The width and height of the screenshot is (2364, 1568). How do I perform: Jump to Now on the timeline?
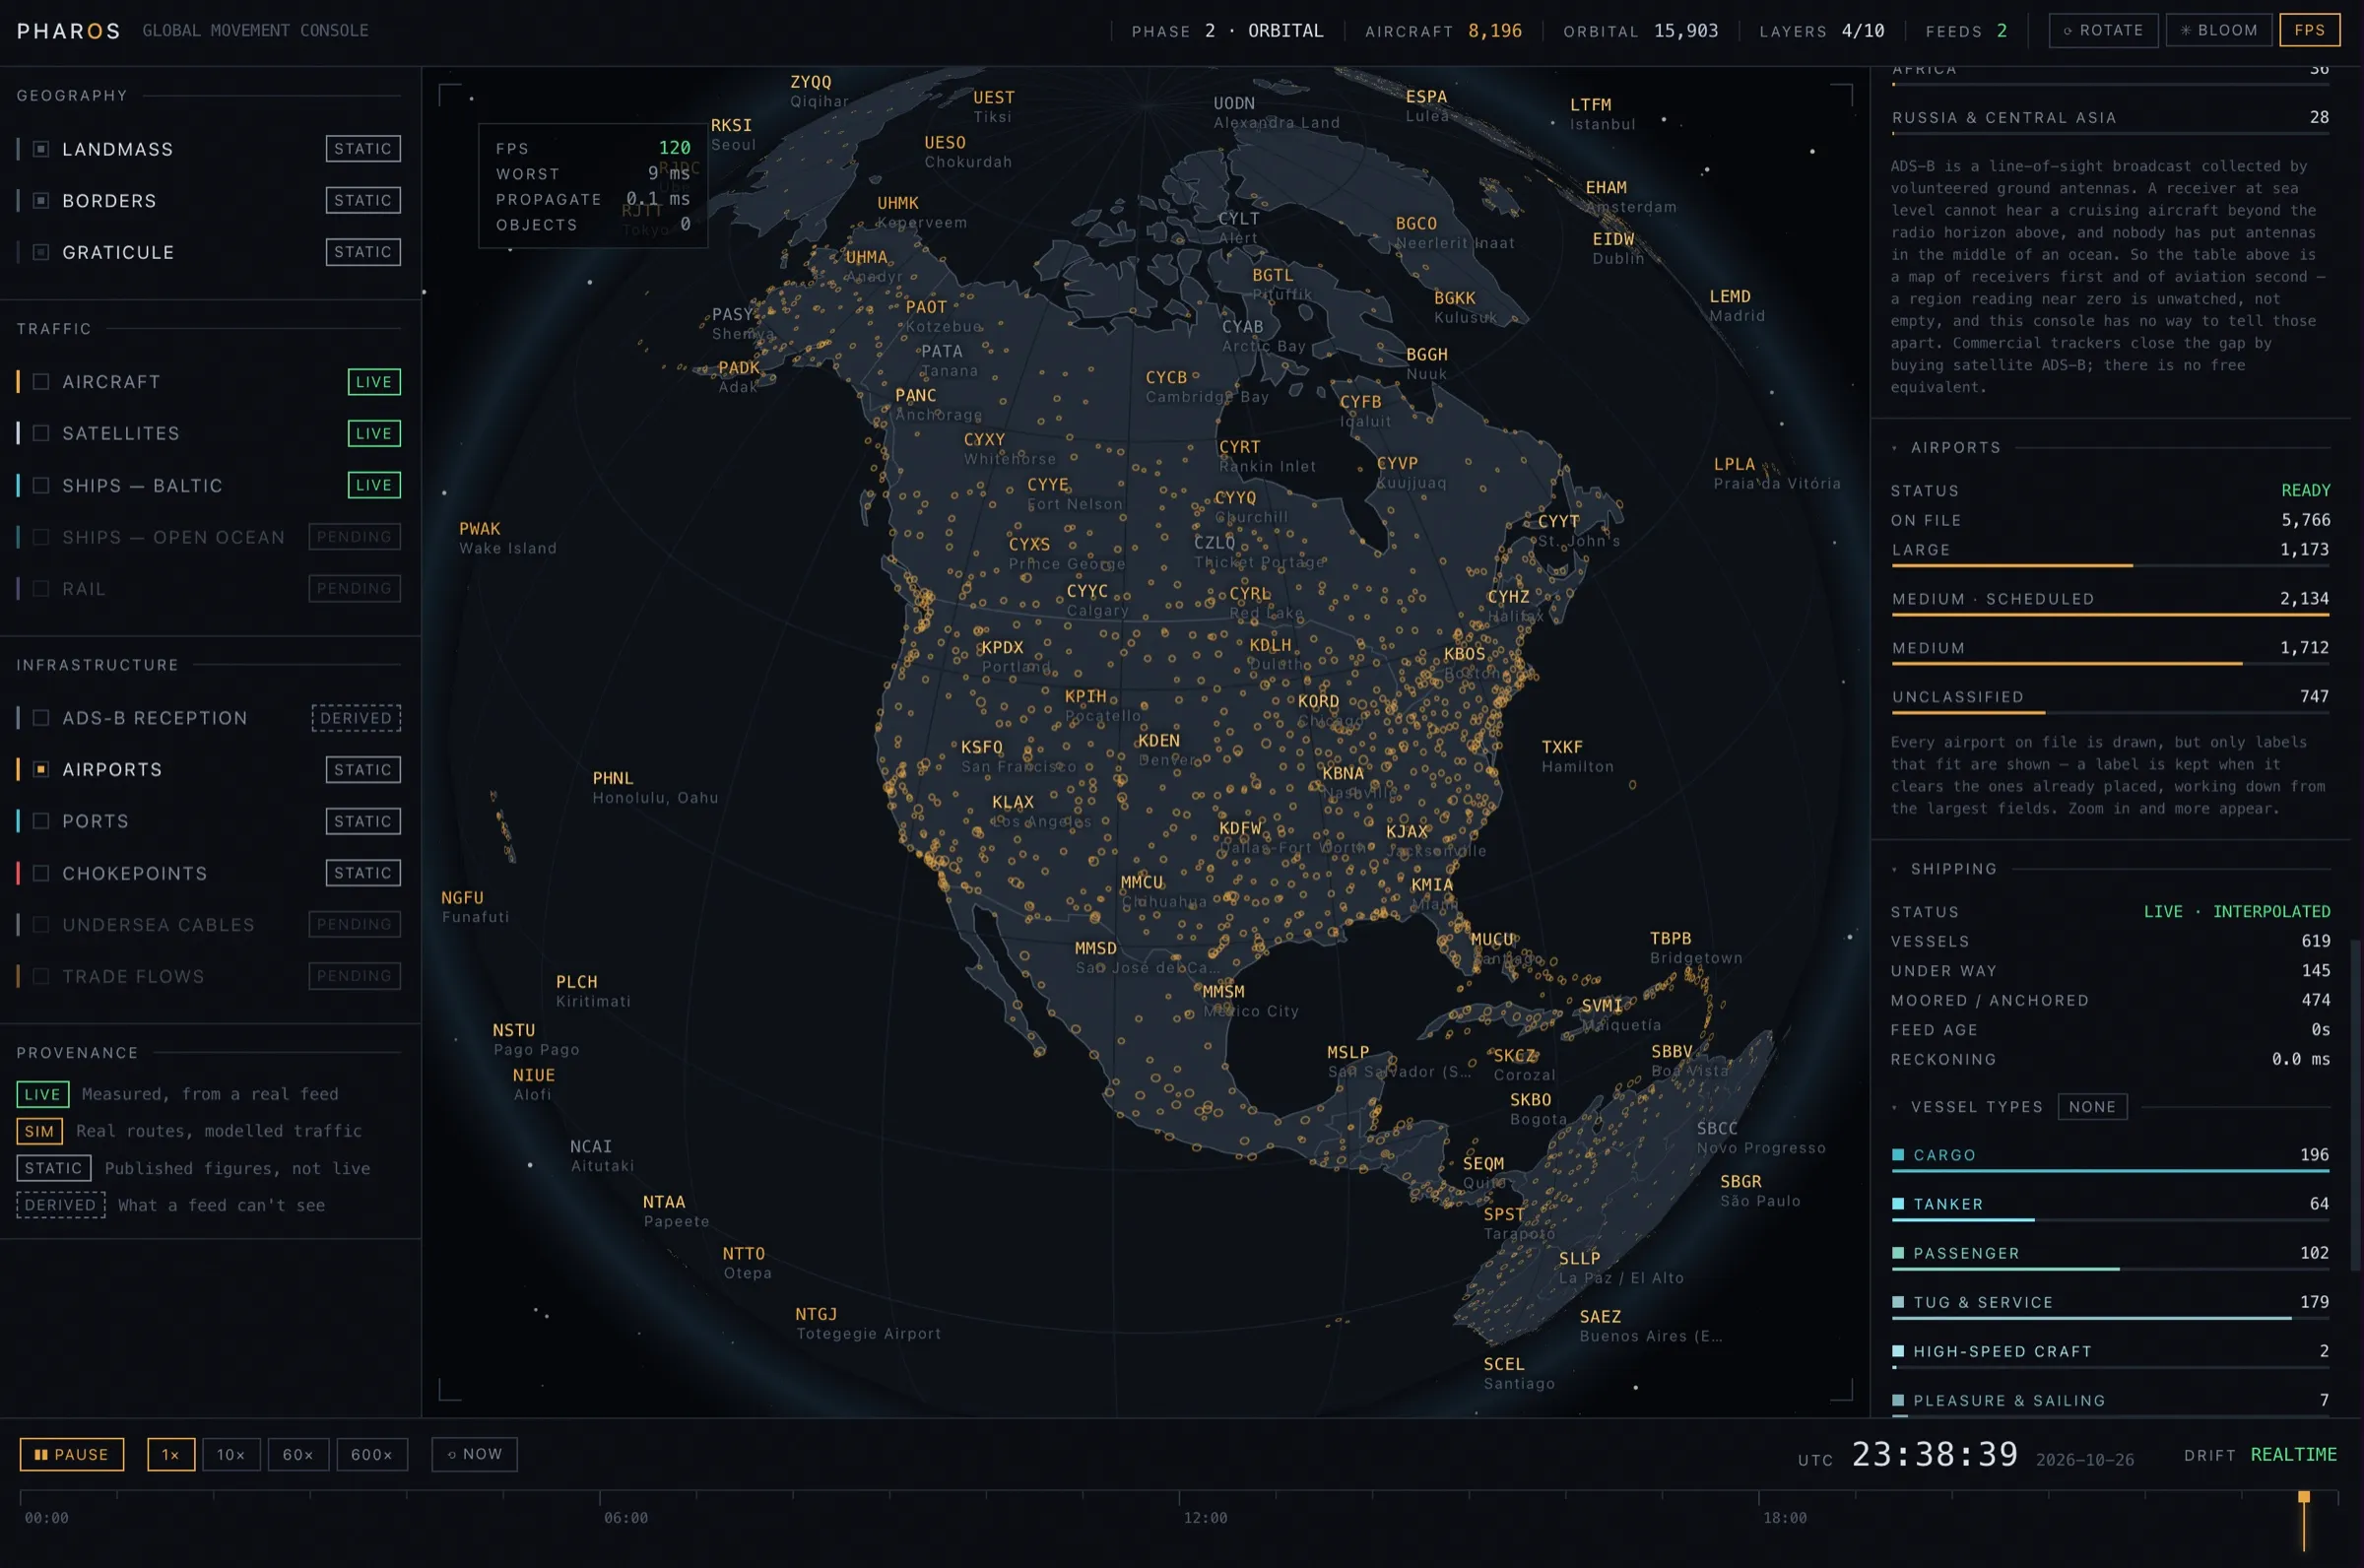point(474,1454)
